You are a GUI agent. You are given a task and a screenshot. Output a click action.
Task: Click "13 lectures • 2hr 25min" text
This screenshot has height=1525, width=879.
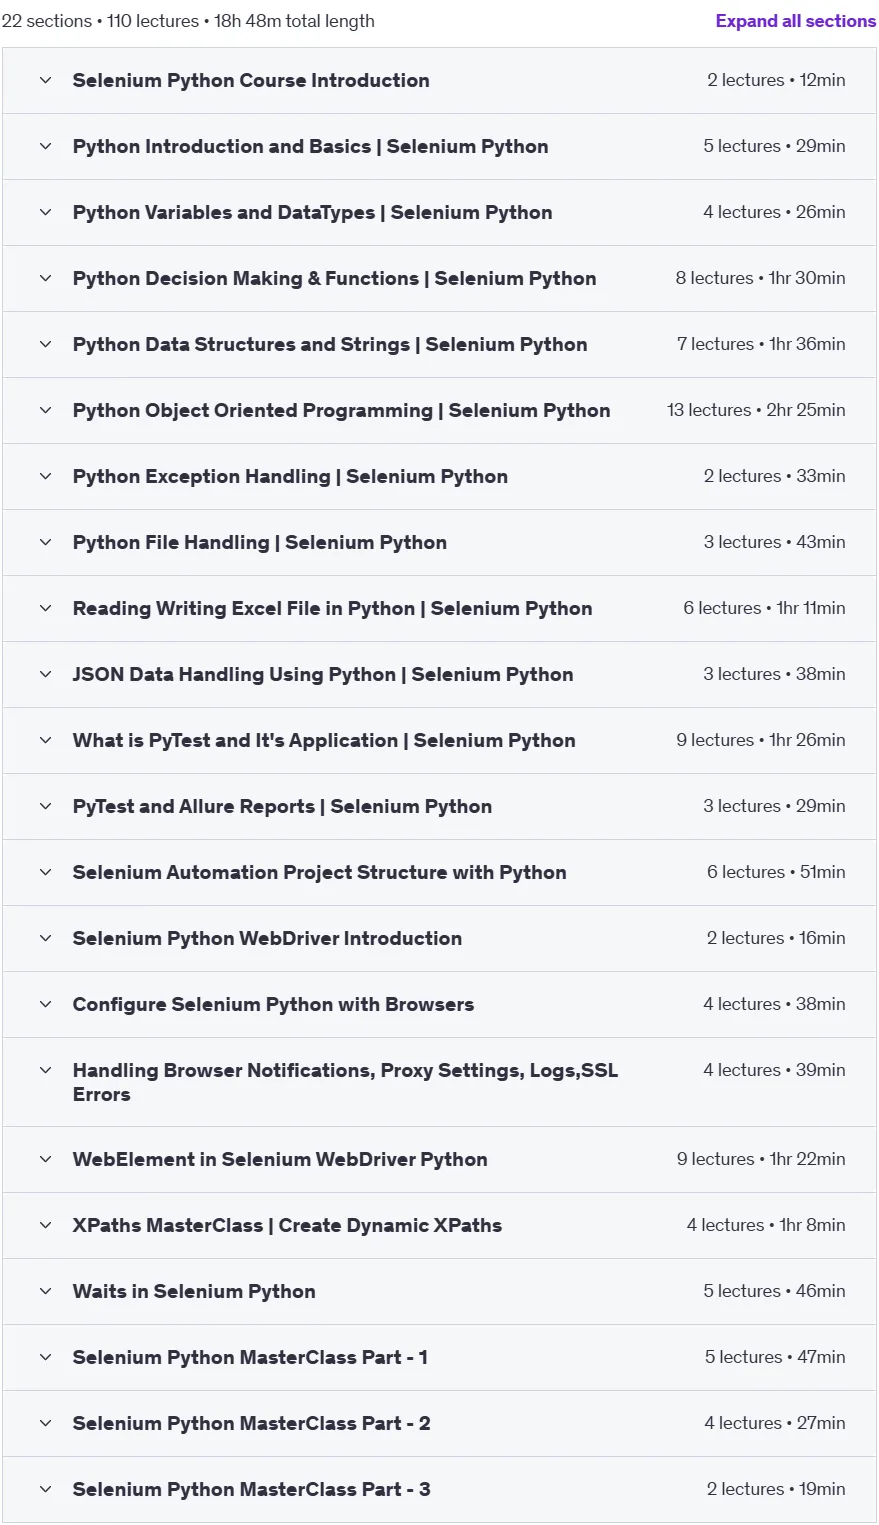click(756, 410)
